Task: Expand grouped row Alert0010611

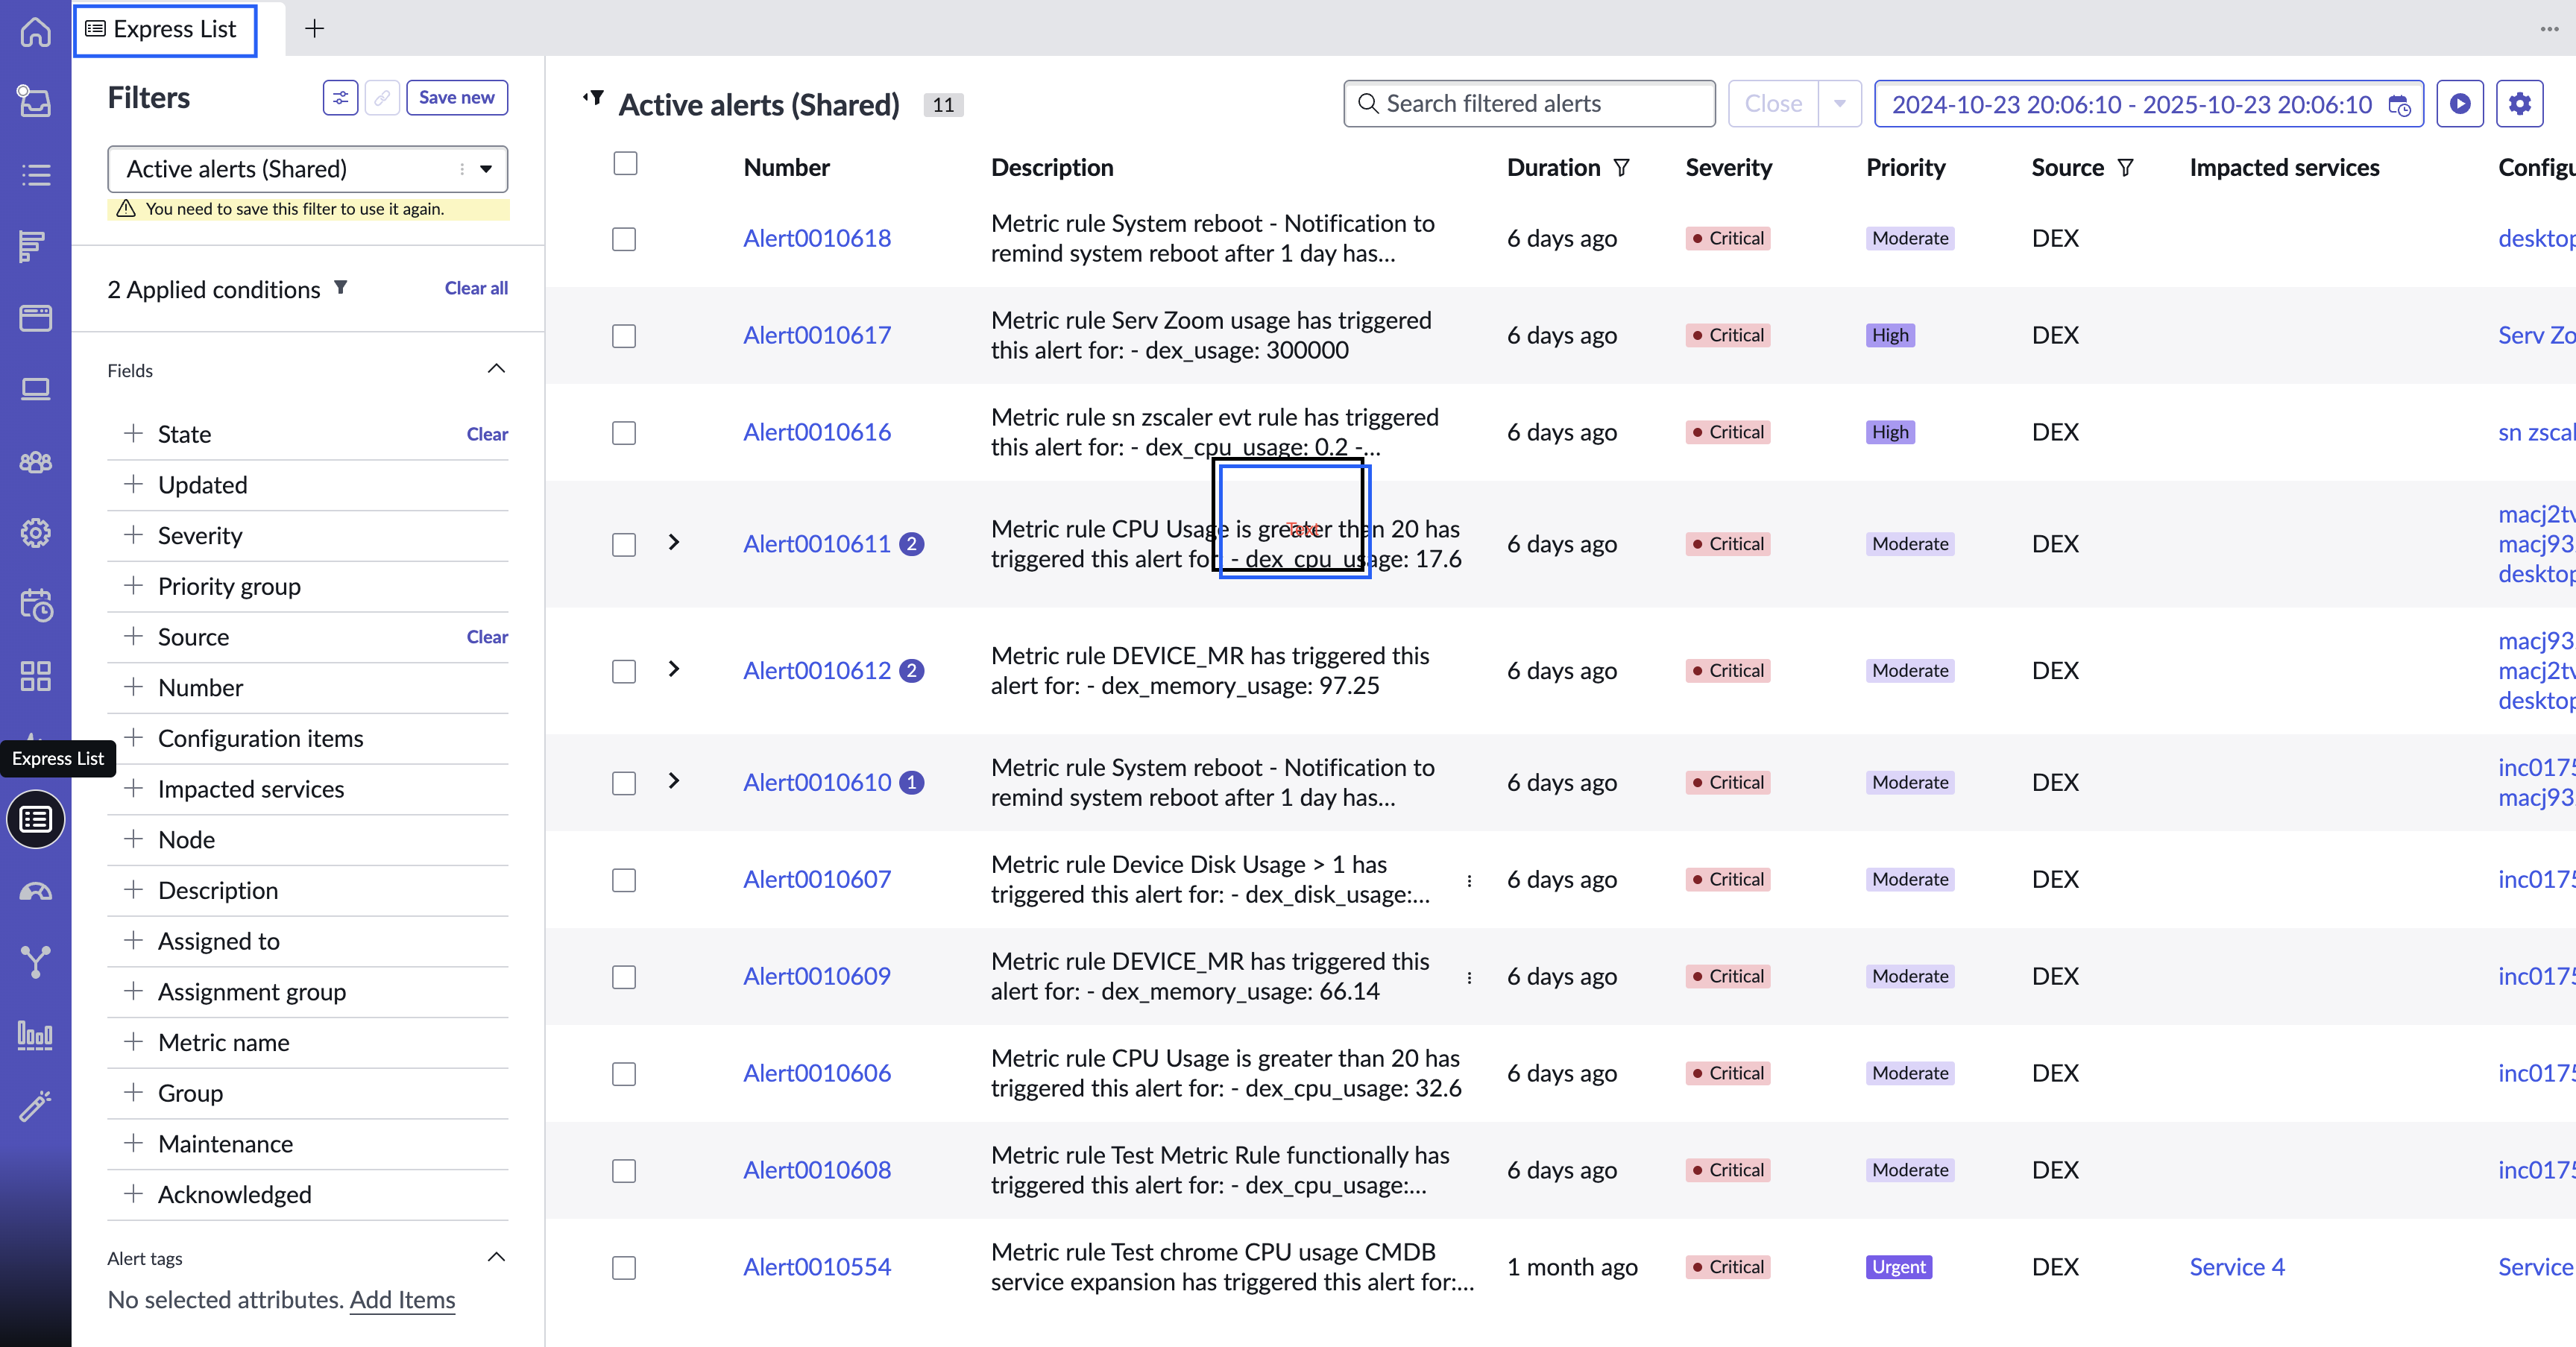Action: pyautogui.click(x=674, y=542)
